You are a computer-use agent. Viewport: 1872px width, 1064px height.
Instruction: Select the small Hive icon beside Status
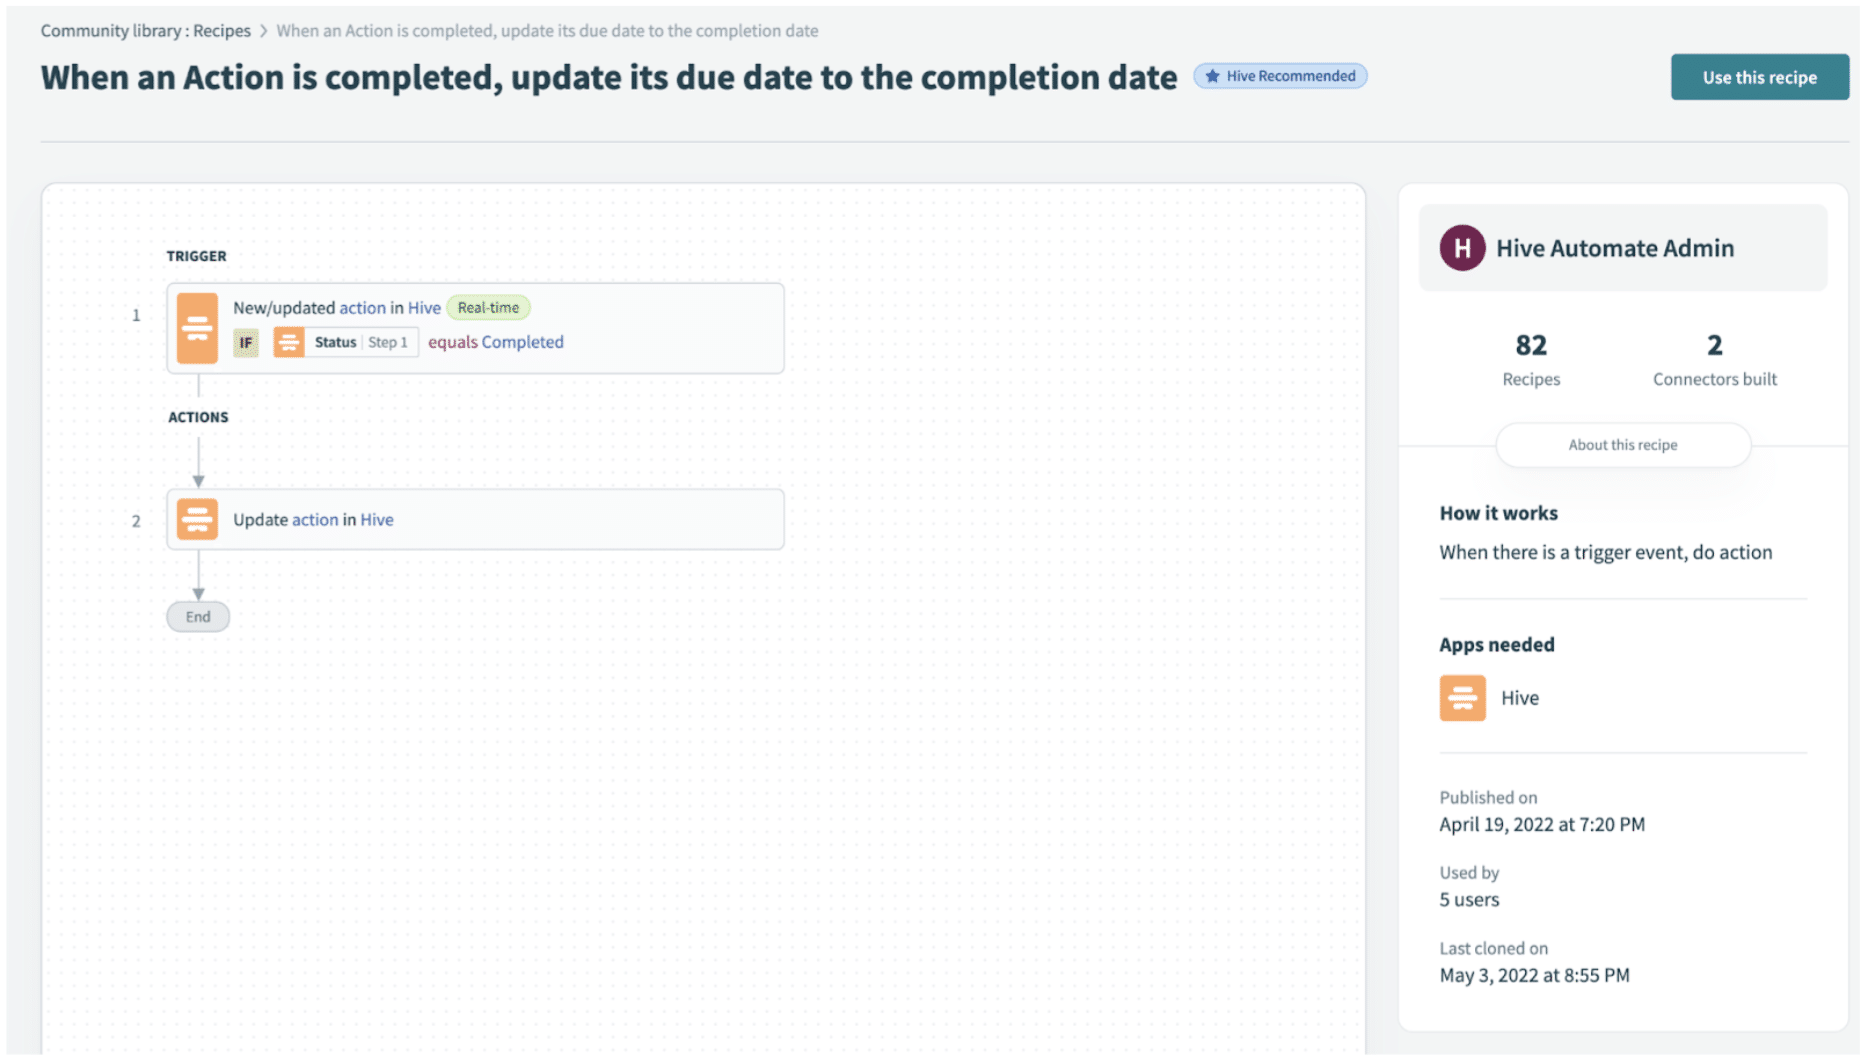(x=289, y=342)
